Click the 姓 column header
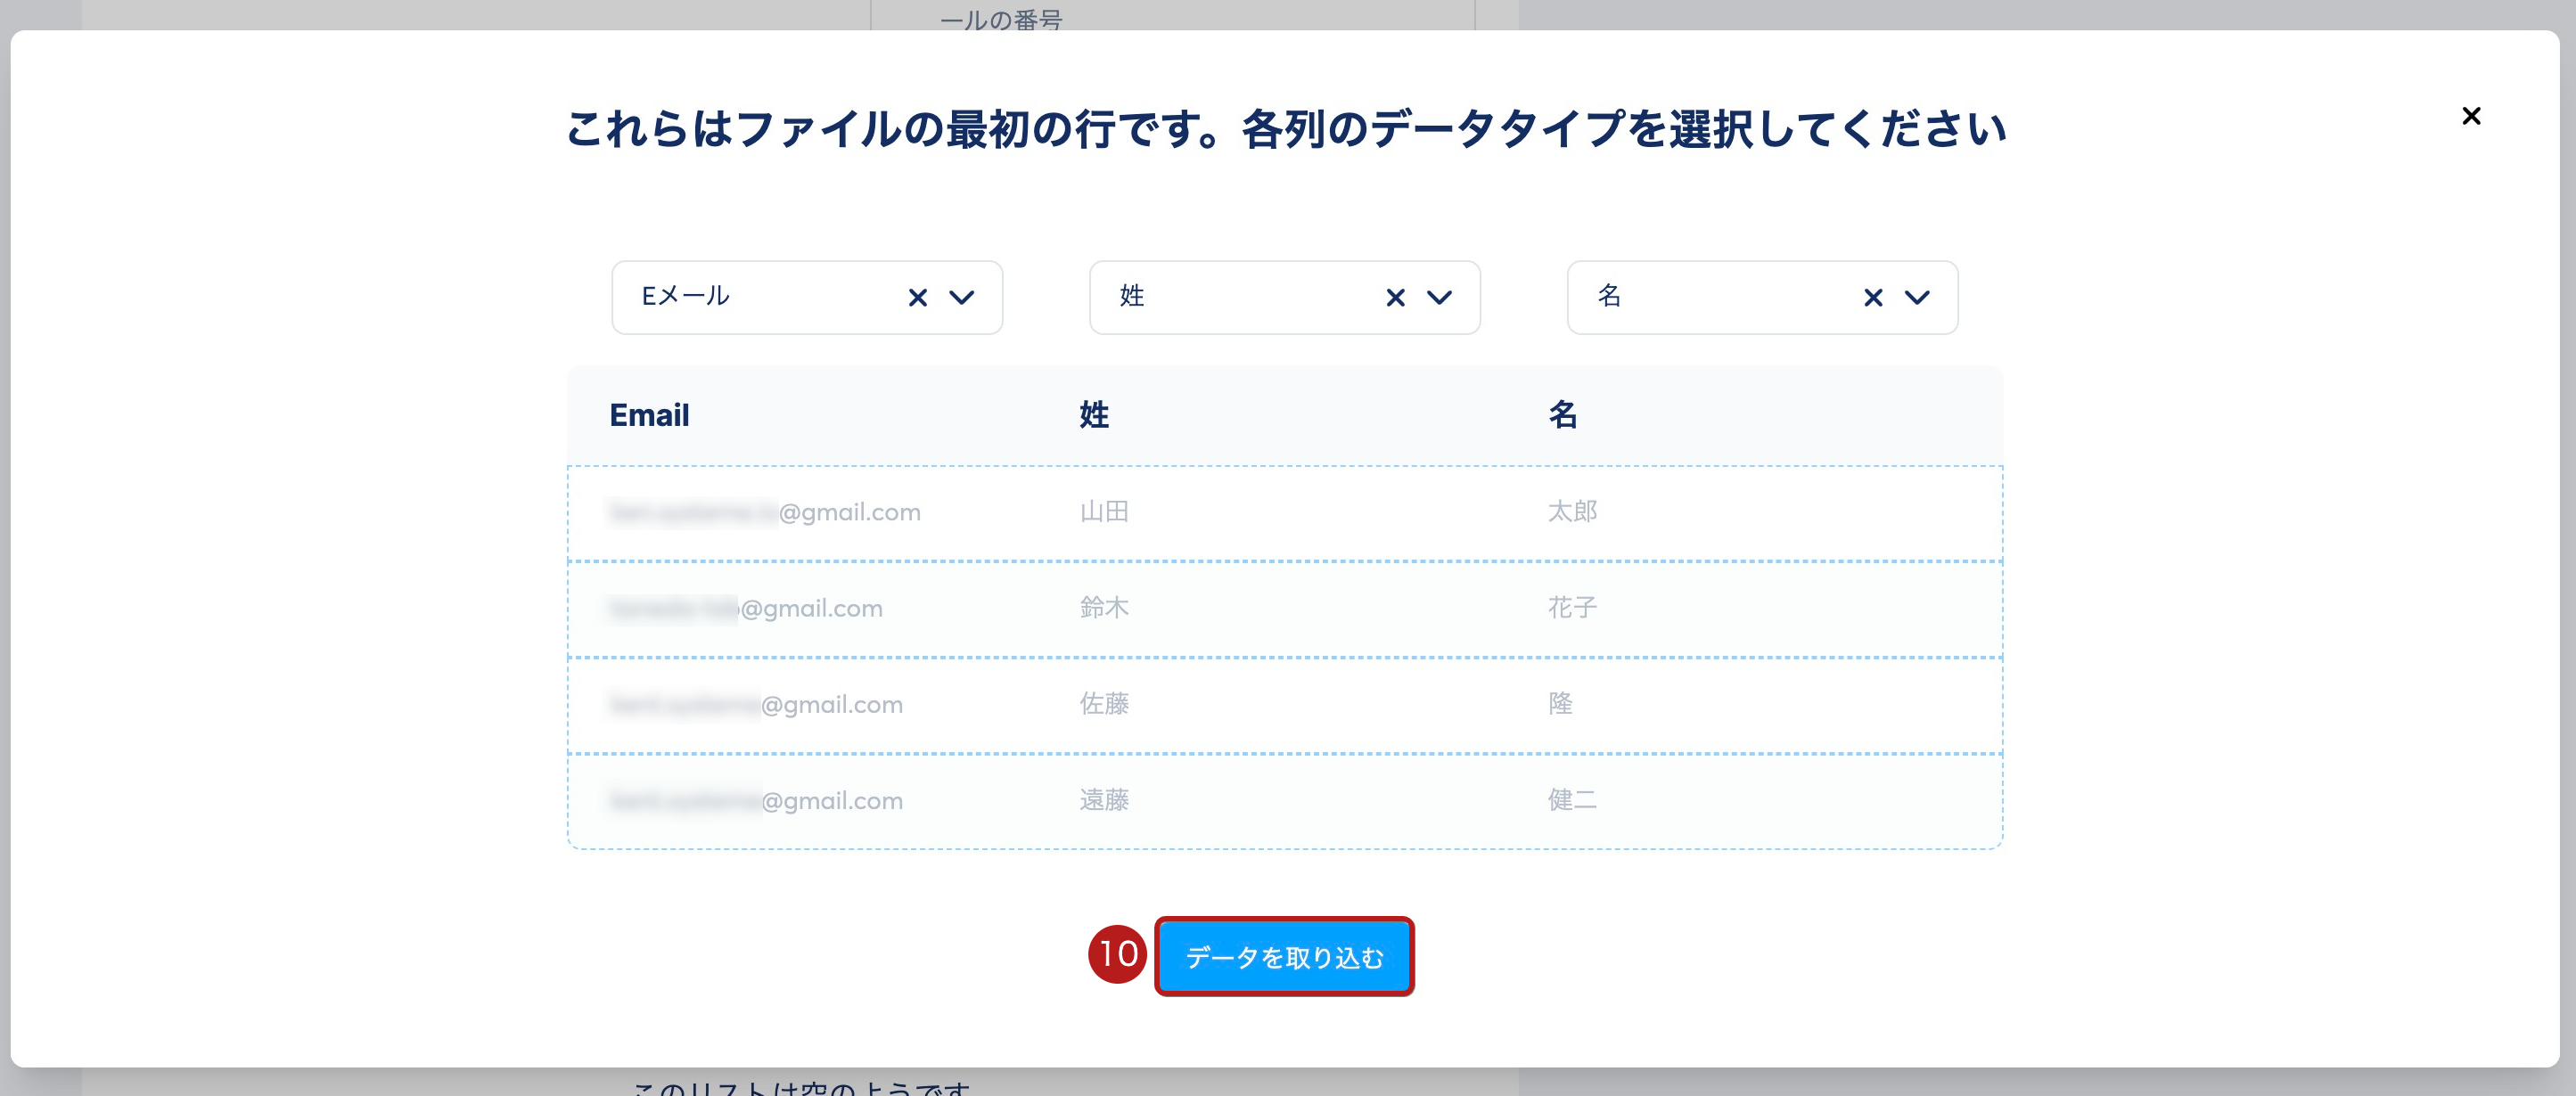This screenshot has width=2576, height=1096. (1094, 415)
